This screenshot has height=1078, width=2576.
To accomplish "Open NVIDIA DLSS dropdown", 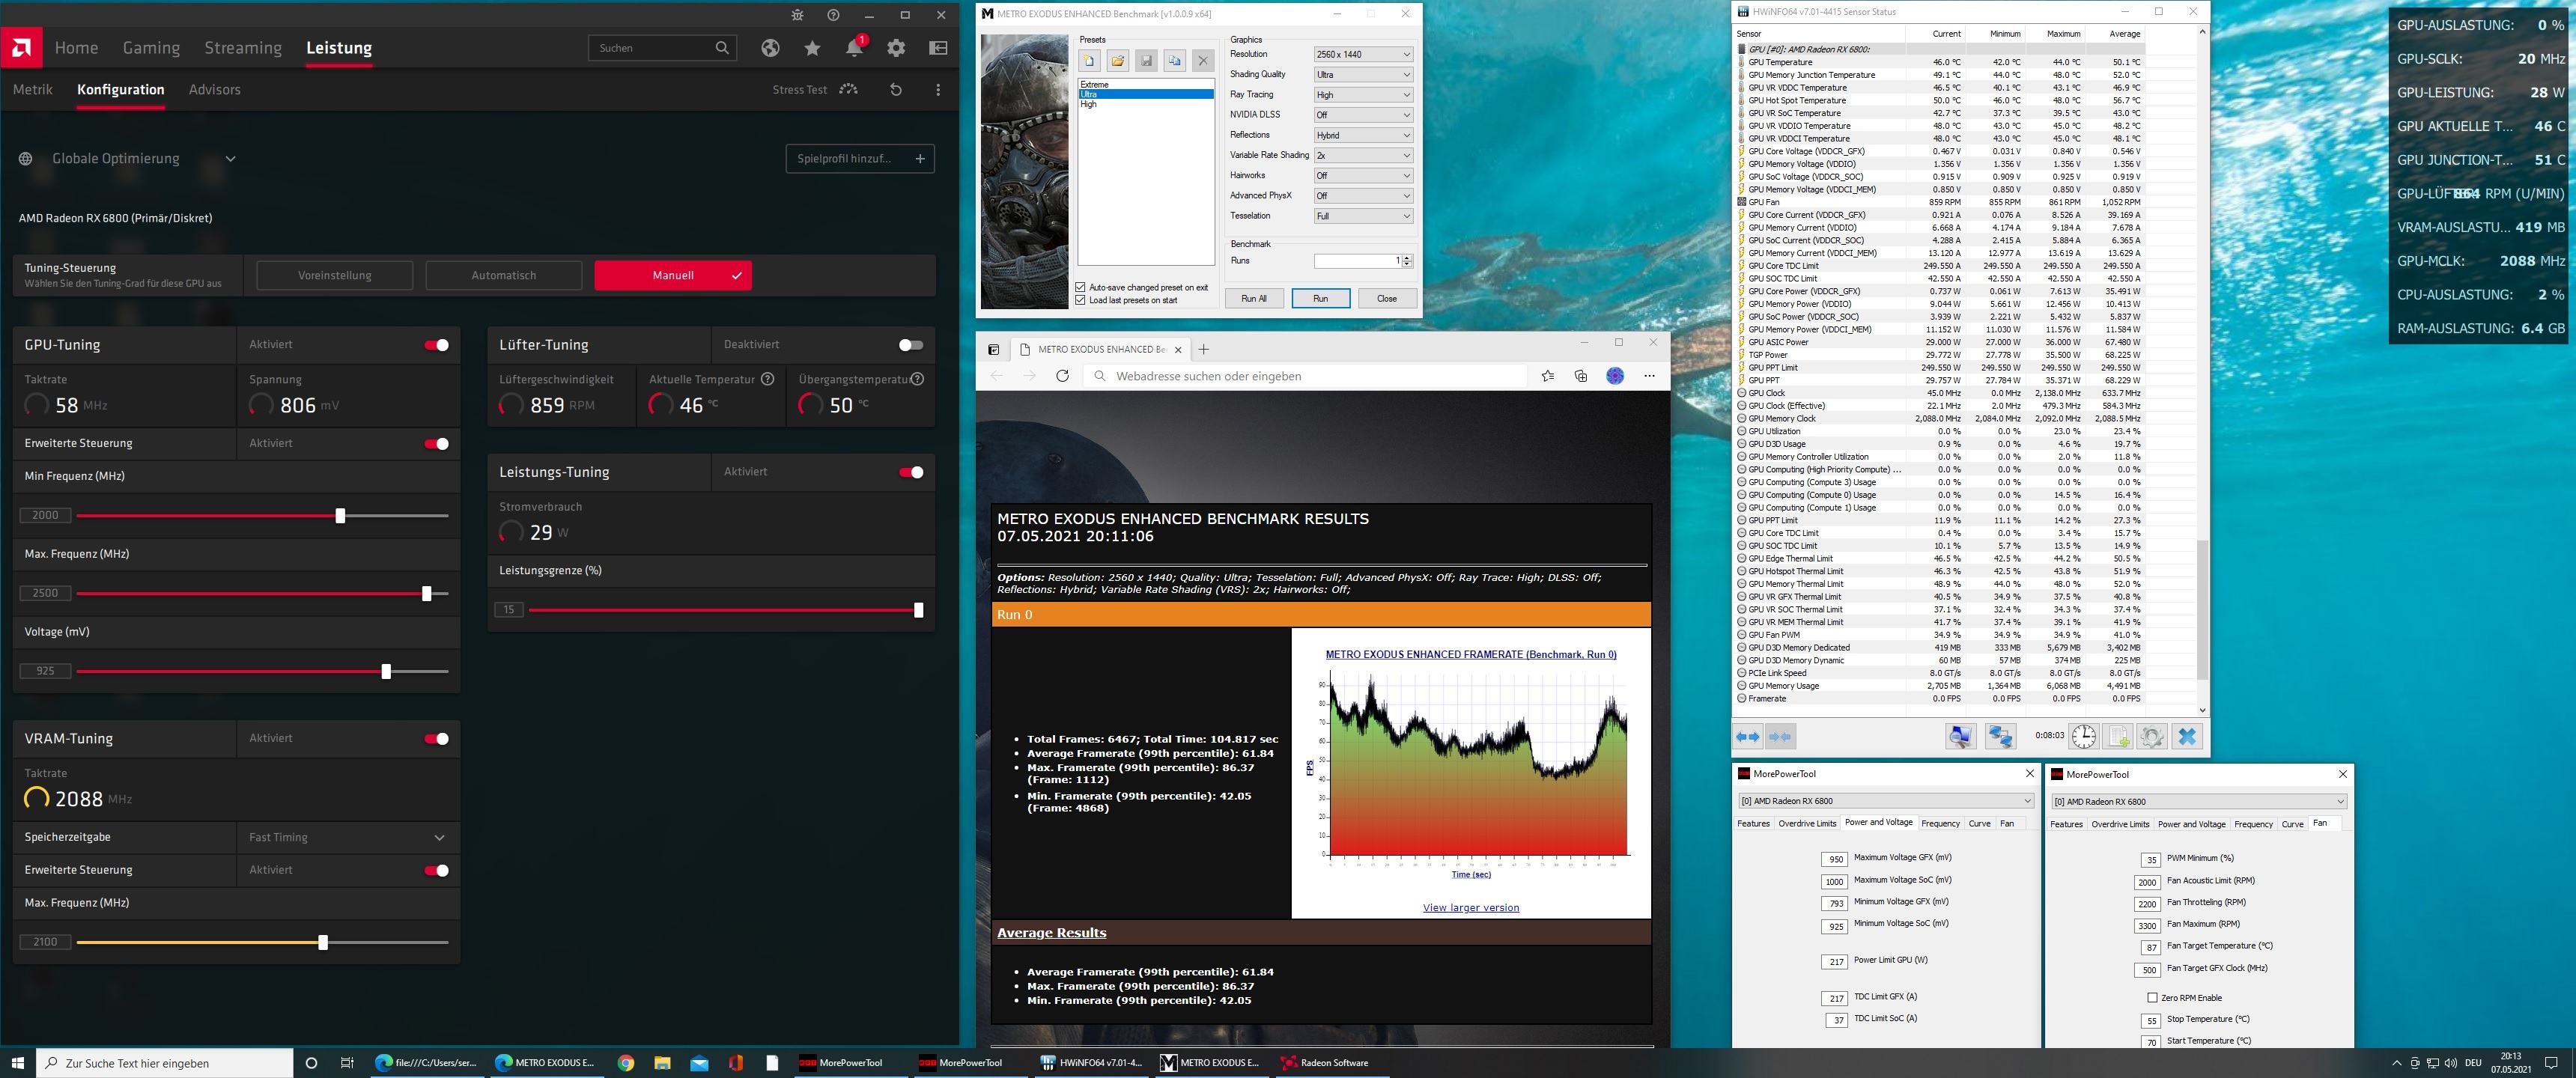I will tap(1364, 115).
